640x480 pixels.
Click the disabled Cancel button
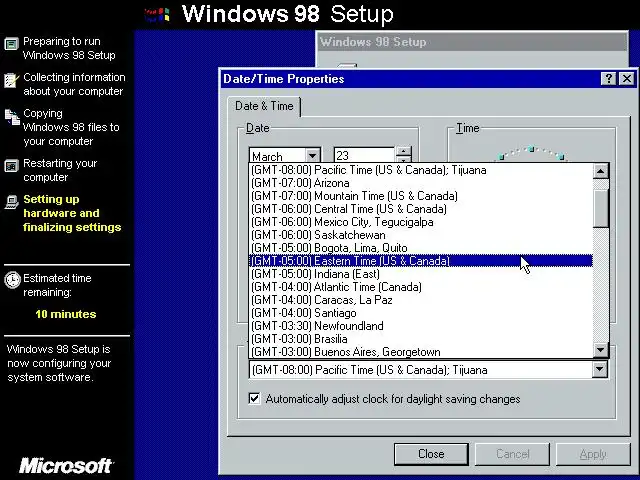pyautogui.click(x=512, y=454)
